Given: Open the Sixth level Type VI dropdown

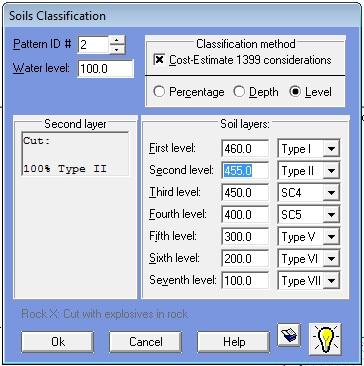Looking at the screenshot, I should tap(331, 259).
